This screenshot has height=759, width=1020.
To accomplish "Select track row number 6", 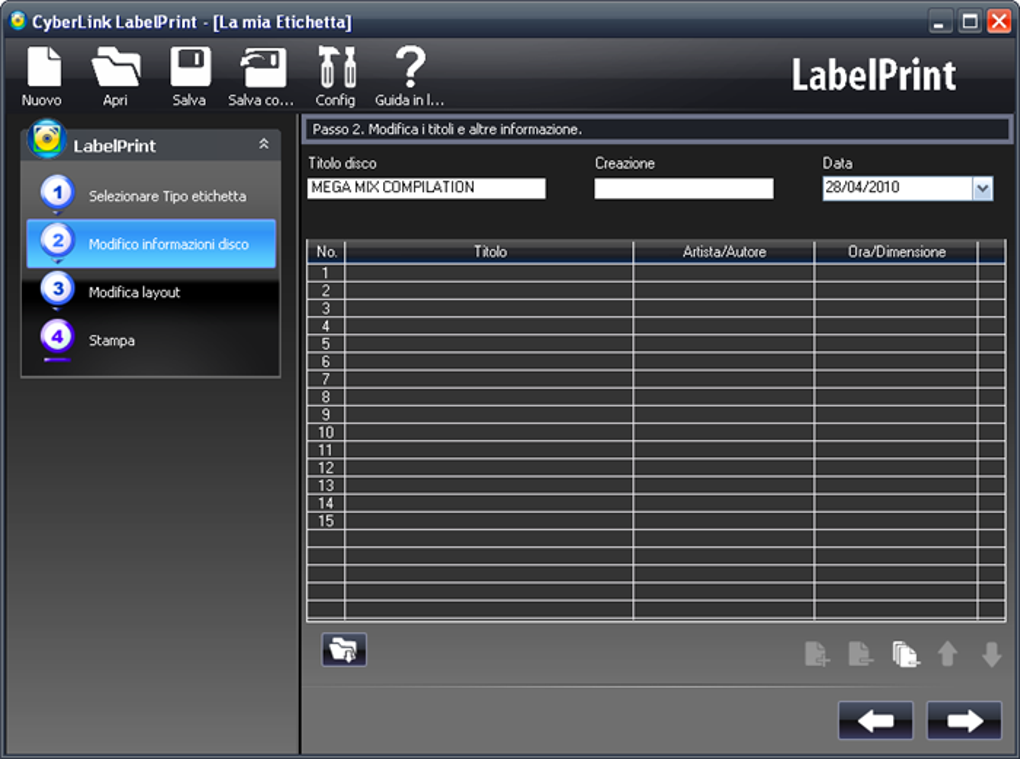I will [656, 362].
